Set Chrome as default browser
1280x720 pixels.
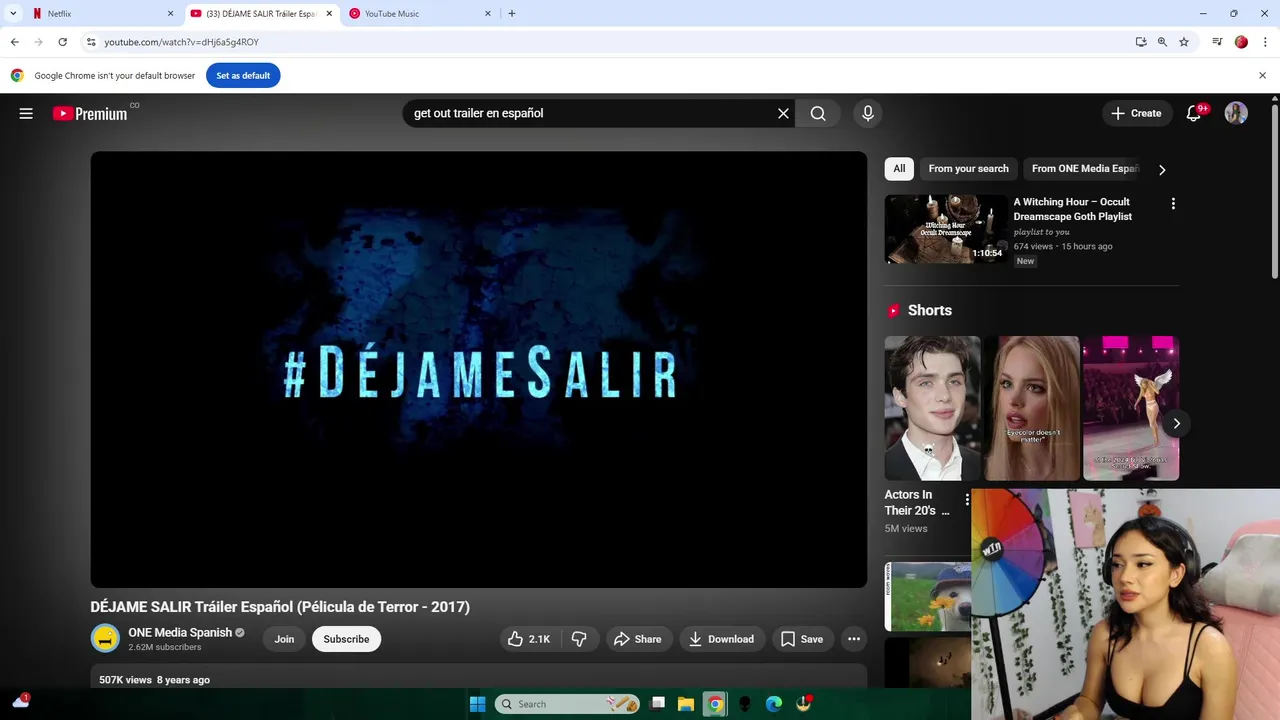coord(243,76)
